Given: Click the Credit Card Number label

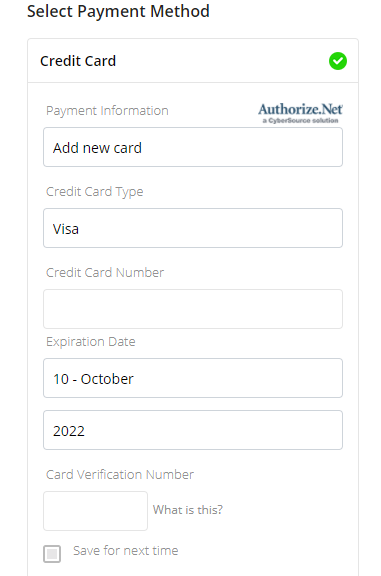Looking at the screenshot, I should click(105, 273).
